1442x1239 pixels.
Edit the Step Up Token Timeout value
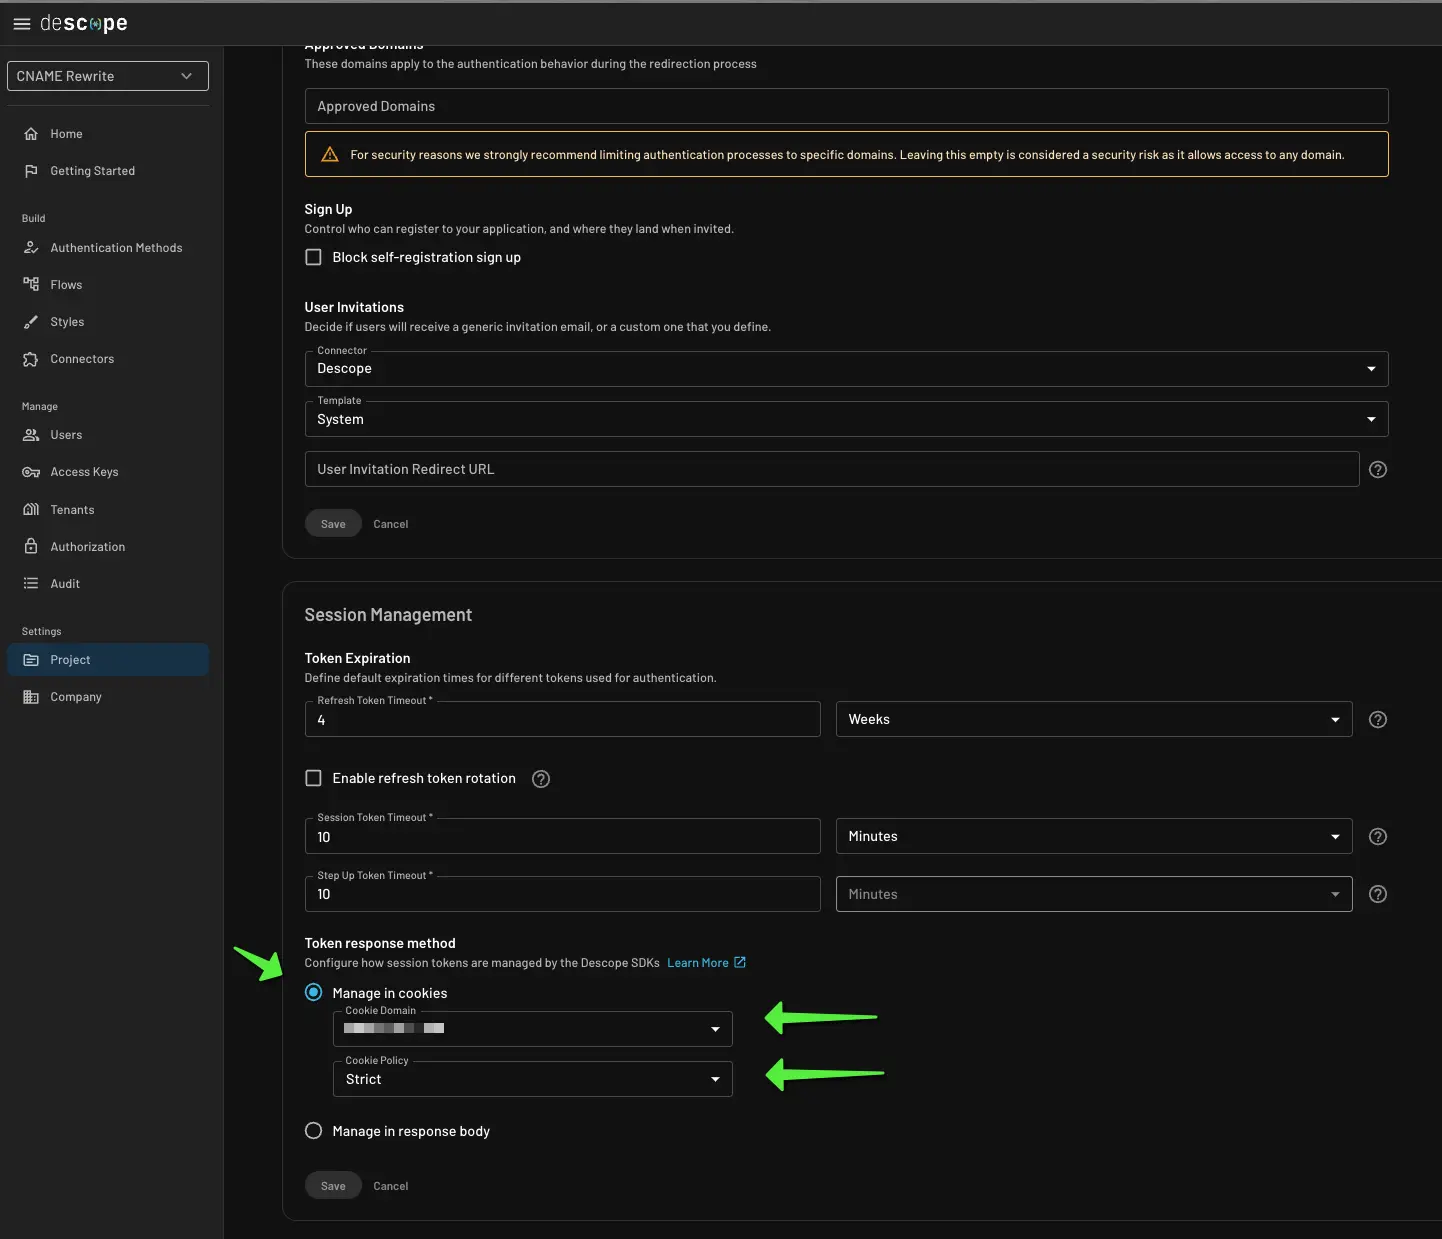pos(562,894)
